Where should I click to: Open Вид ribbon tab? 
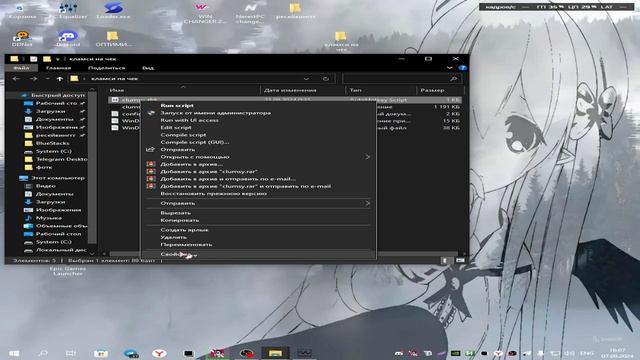(x=148, y=68)
